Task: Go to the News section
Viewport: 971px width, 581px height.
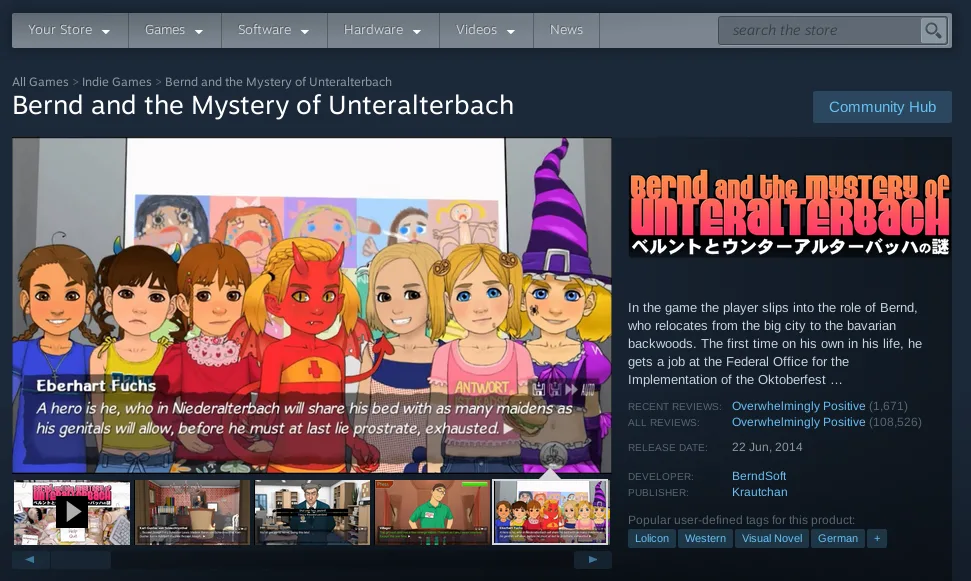Action: (566, 30)
